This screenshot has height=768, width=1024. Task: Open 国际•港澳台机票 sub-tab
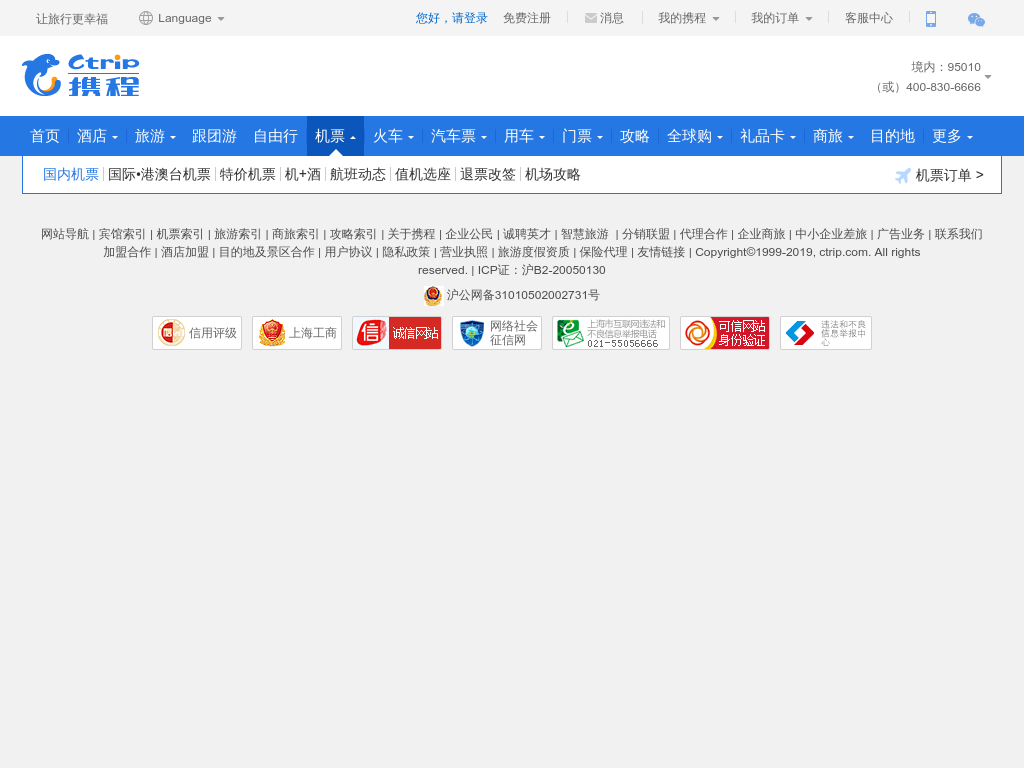click(x=159, y=174)
